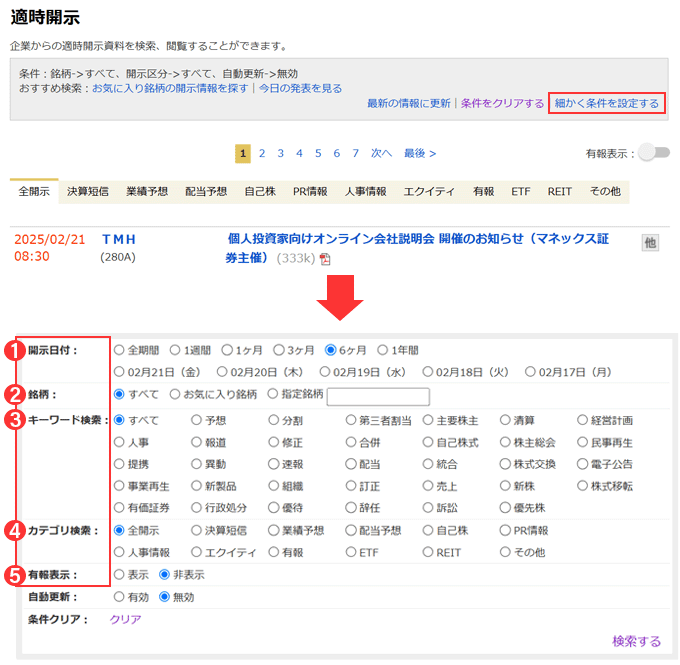
Task: Open the PDF icon of TMH disclosure
Action: pos(325,259)
